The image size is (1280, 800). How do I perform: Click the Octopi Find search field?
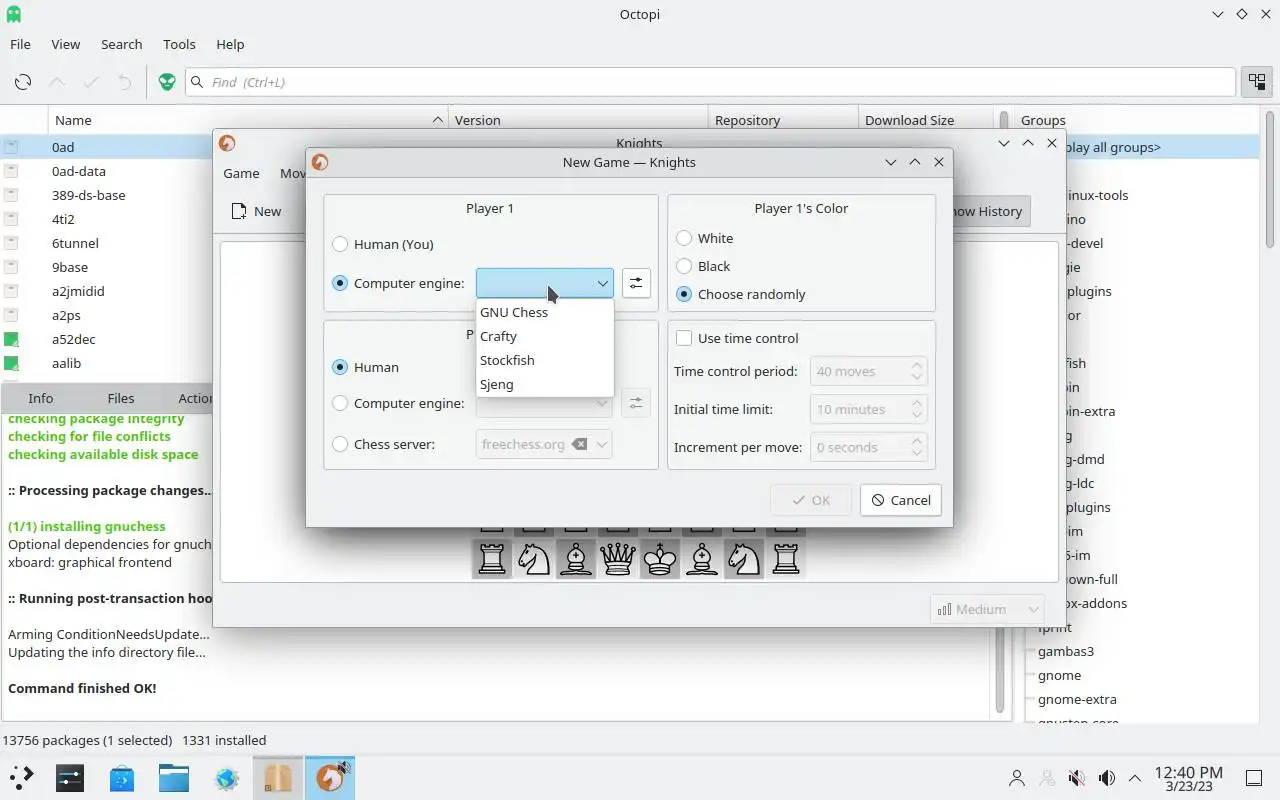point(711,82)
